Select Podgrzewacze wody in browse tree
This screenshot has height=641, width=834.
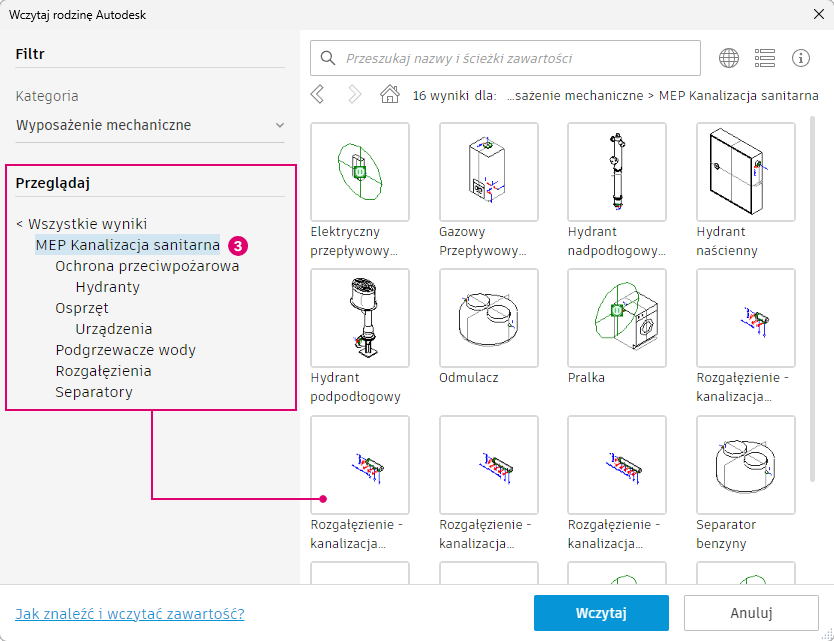pos(126,350)
